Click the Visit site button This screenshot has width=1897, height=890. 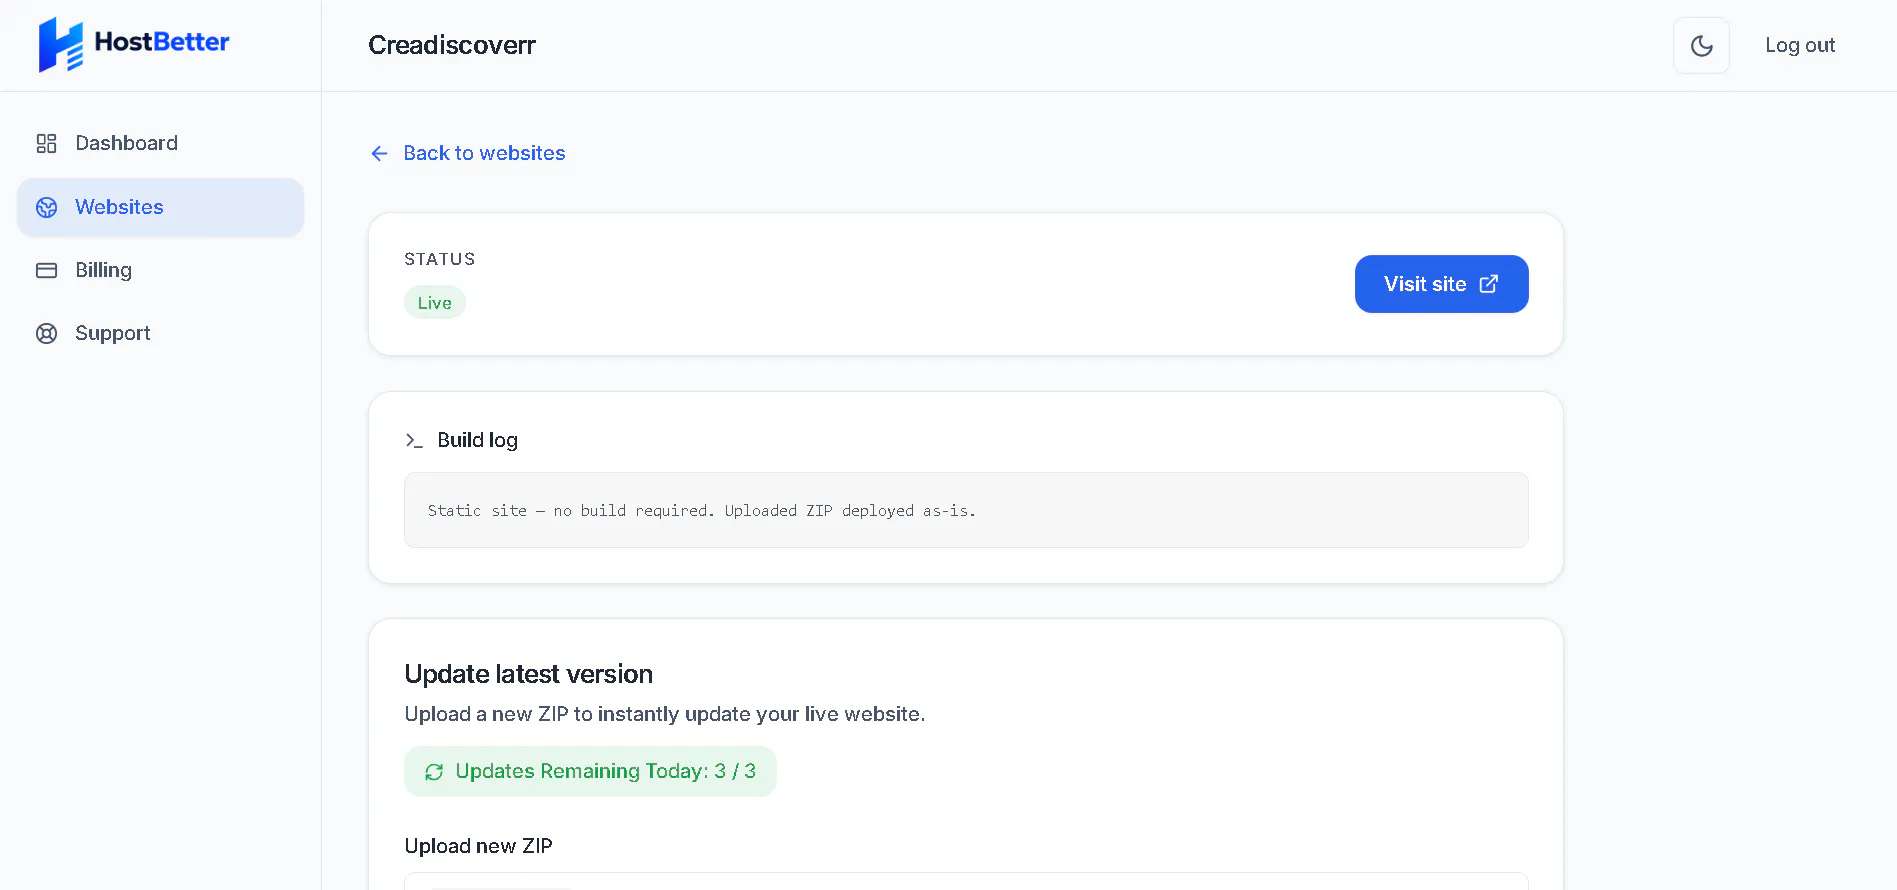pos(1441,284)
